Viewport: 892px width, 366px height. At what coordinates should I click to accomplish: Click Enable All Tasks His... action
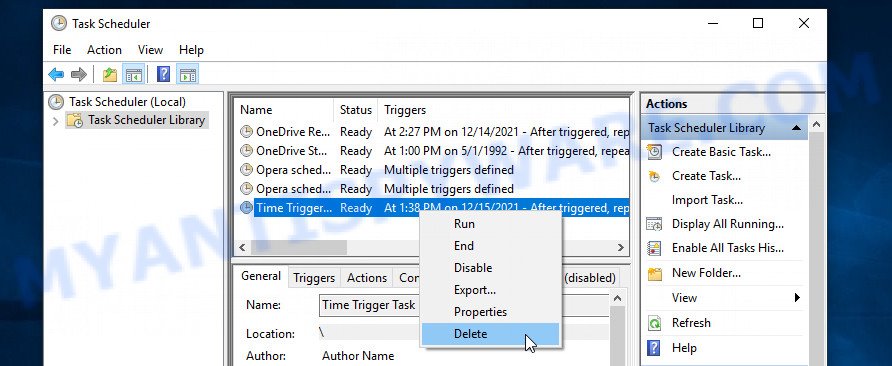point(728,248)
